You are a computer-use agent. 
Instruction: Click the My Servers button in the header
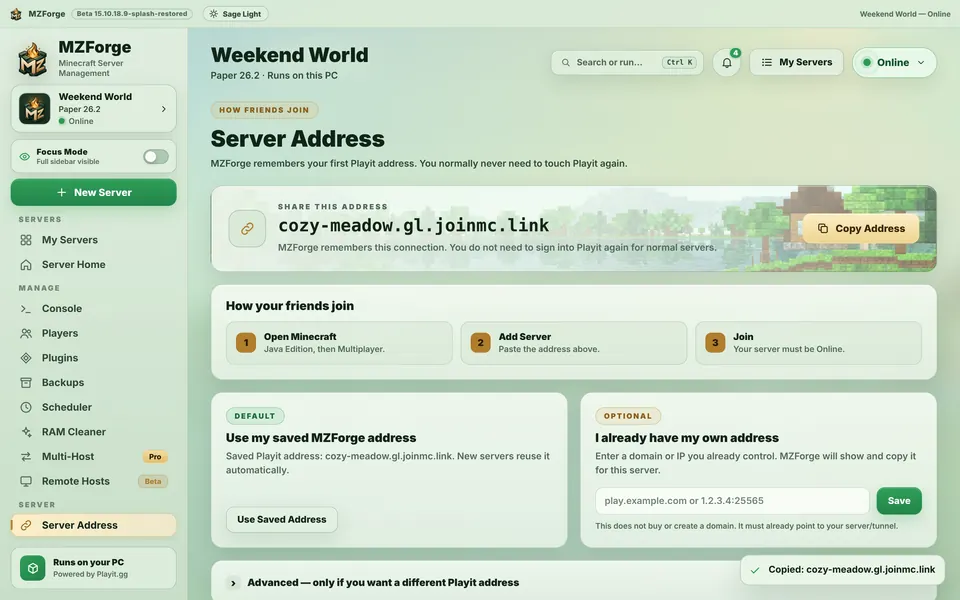(x=797, y=62)
